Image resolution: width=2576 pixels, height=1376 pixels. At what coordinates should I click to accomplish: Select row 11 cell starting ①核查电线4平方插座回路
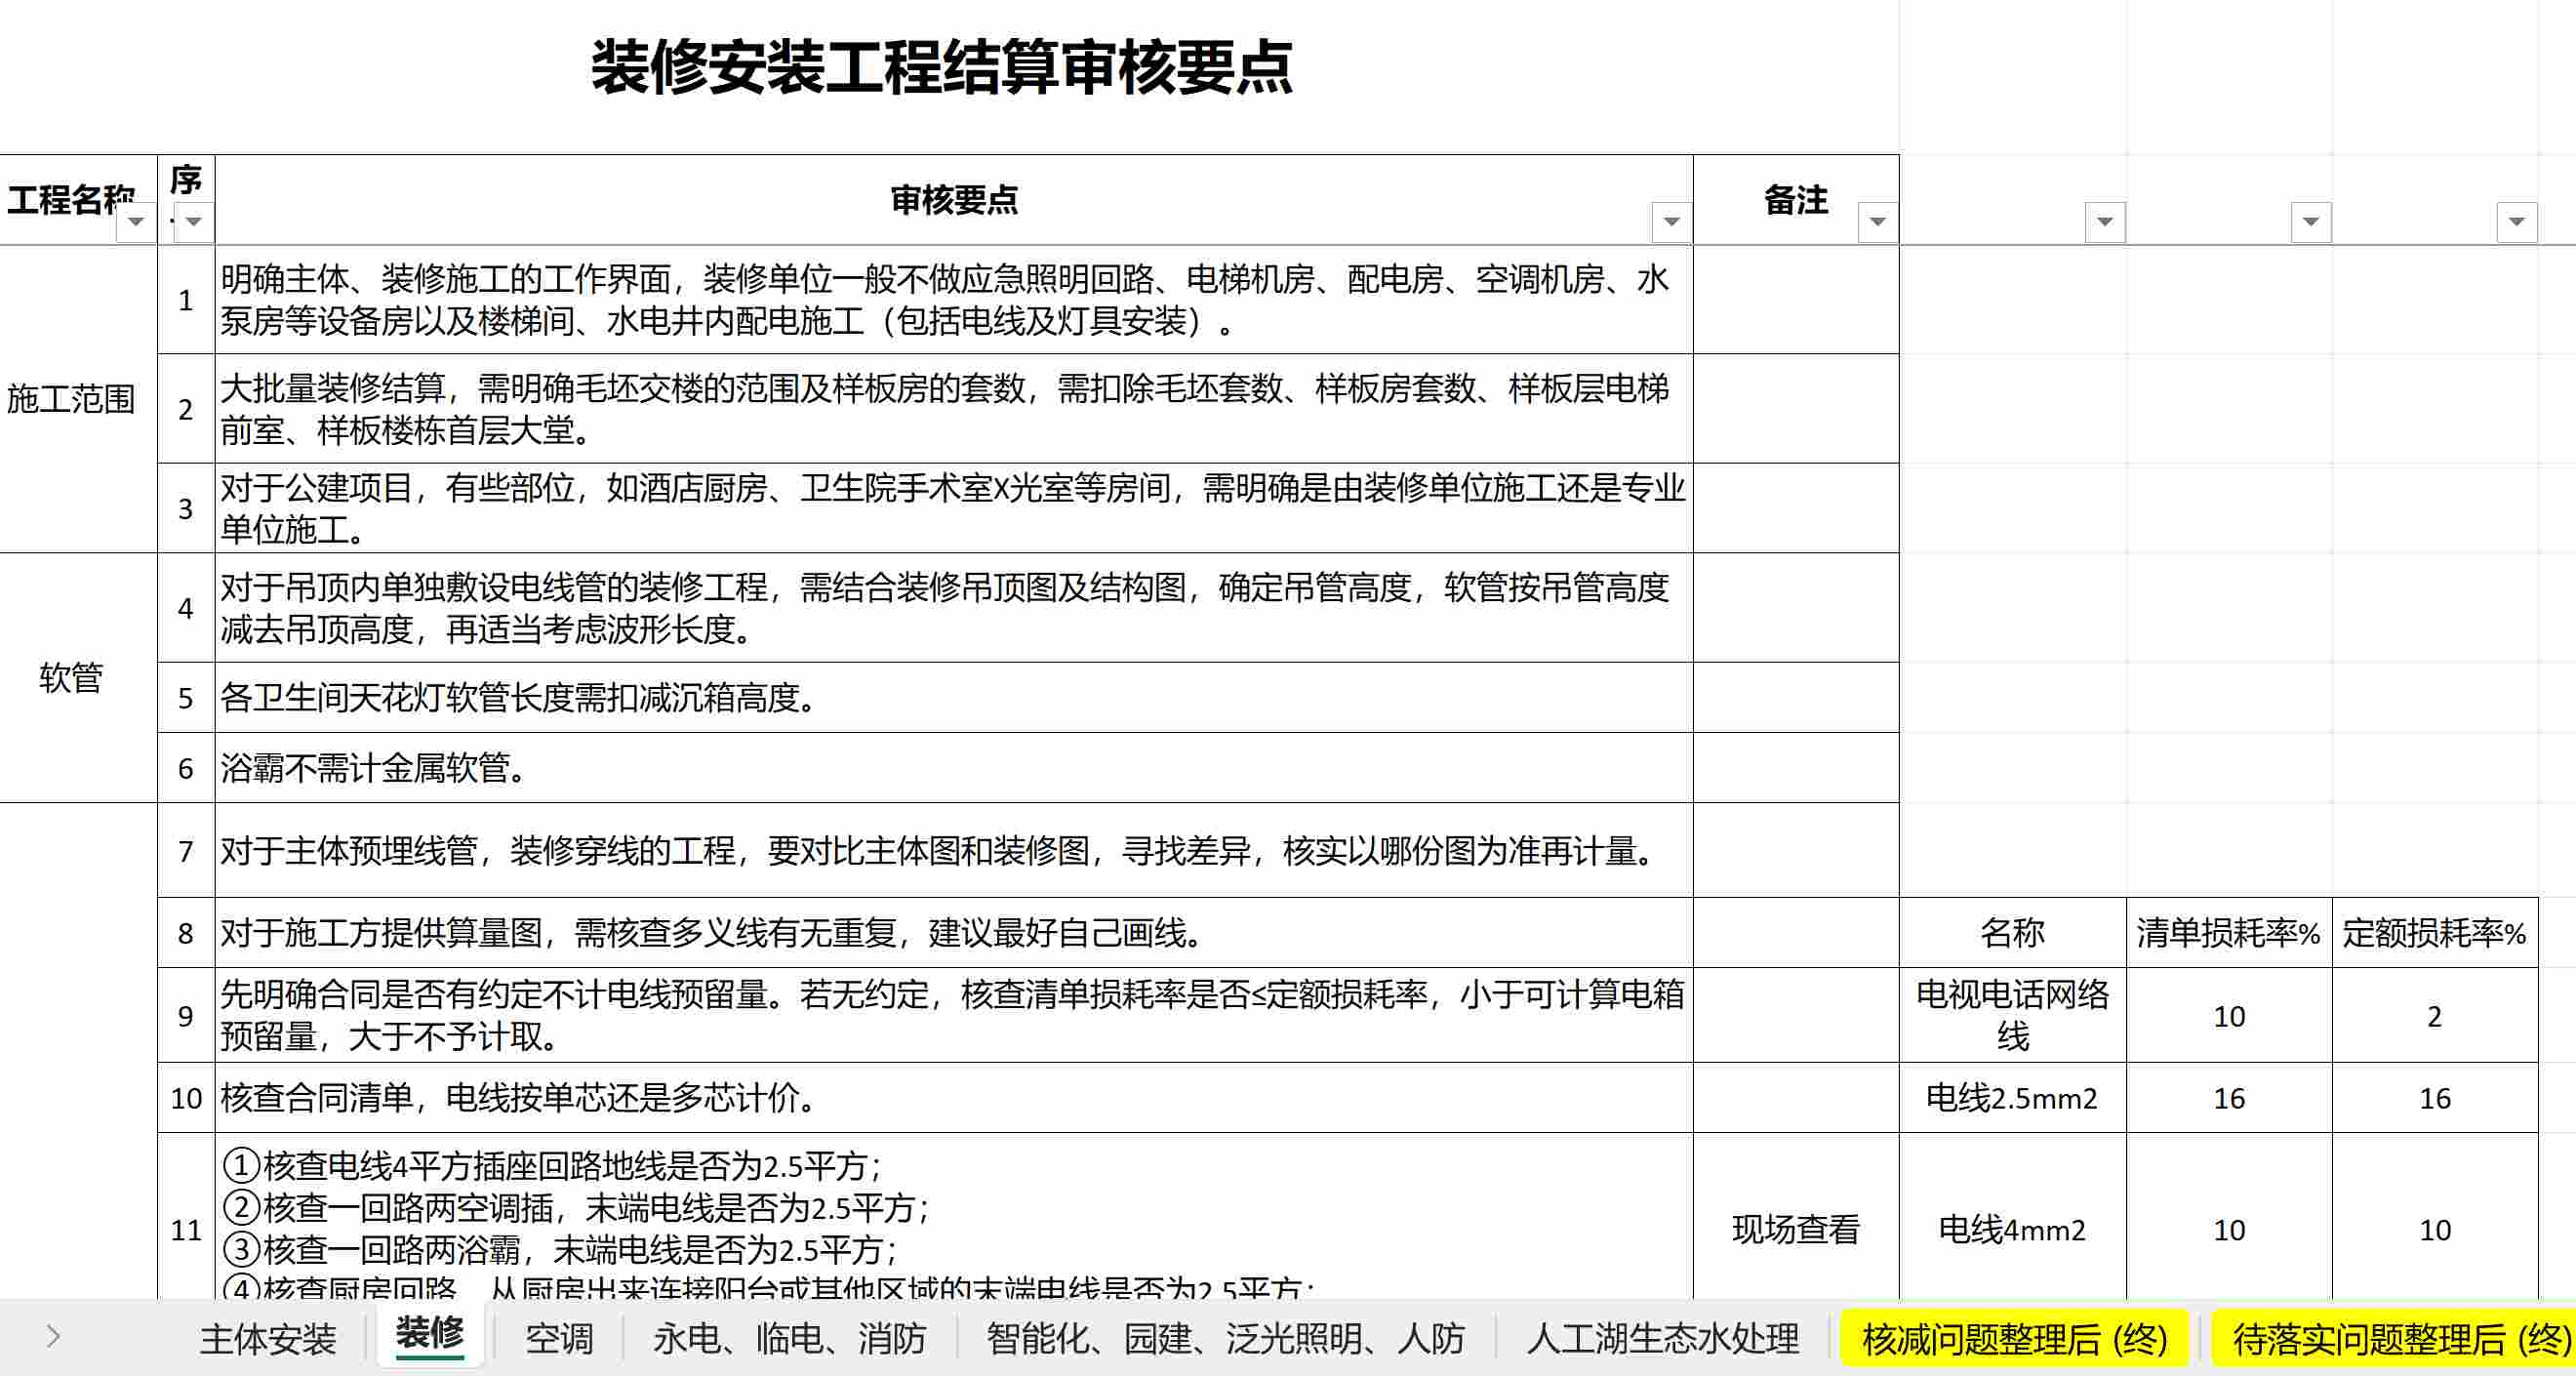click(x=954, y=1216)
